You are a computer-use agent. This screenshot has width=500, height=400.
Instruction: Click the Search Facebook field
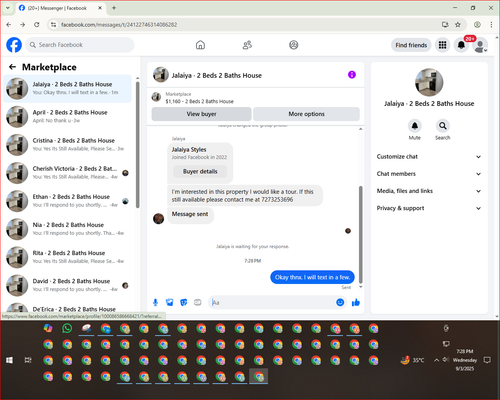coord(80,45)
